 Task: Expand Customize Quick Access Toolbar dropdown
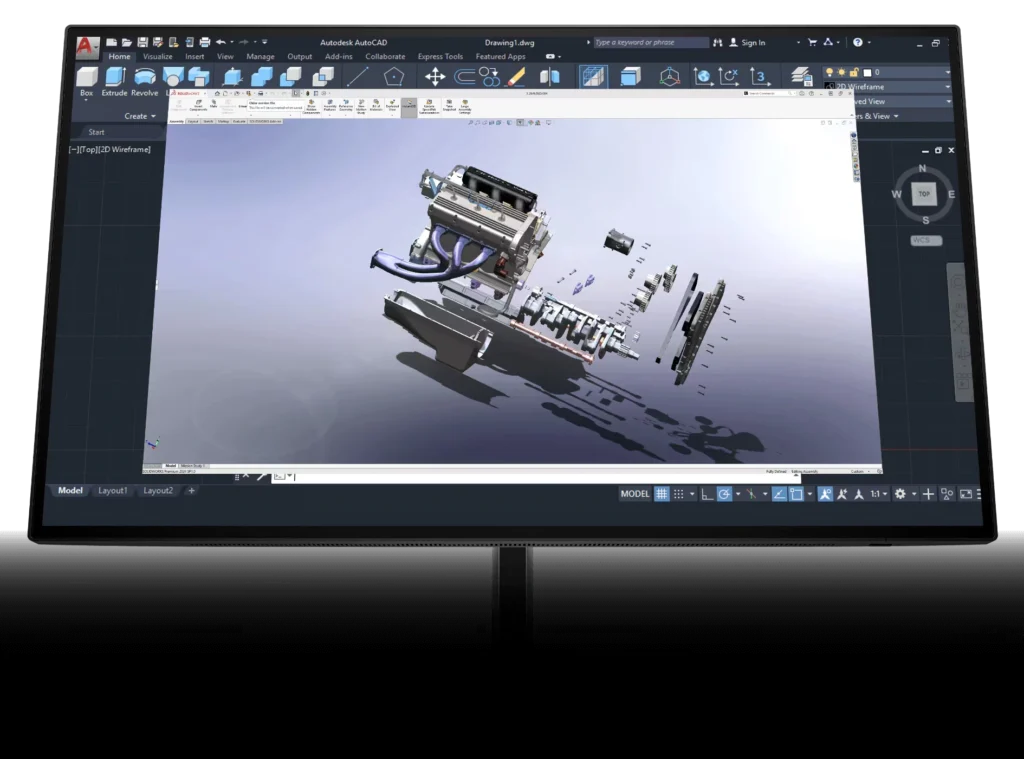264,42
